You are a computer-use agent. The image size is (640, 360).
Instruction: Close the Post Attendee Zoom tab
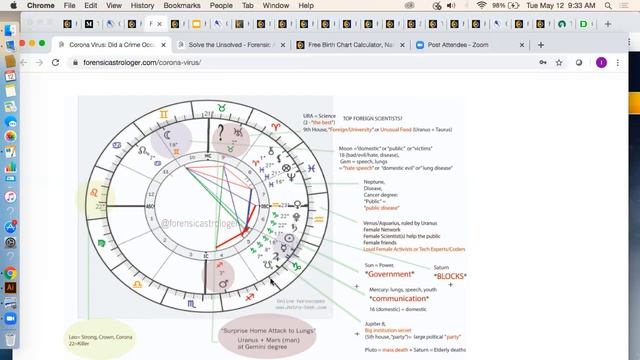[522, 45]
